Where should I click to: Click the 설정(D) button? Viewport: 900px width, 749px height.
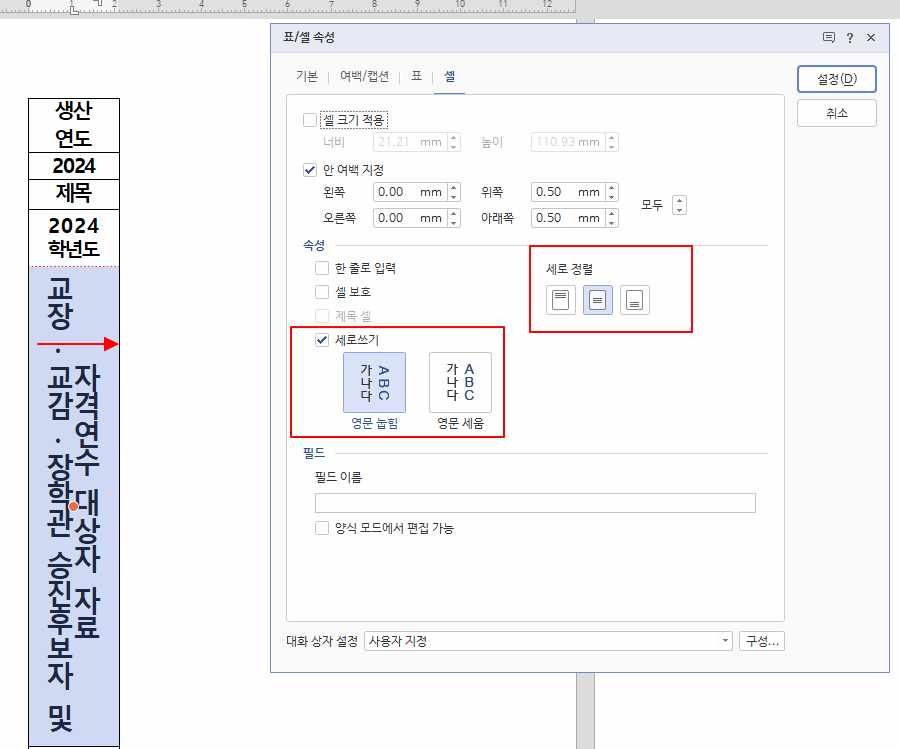836,79
